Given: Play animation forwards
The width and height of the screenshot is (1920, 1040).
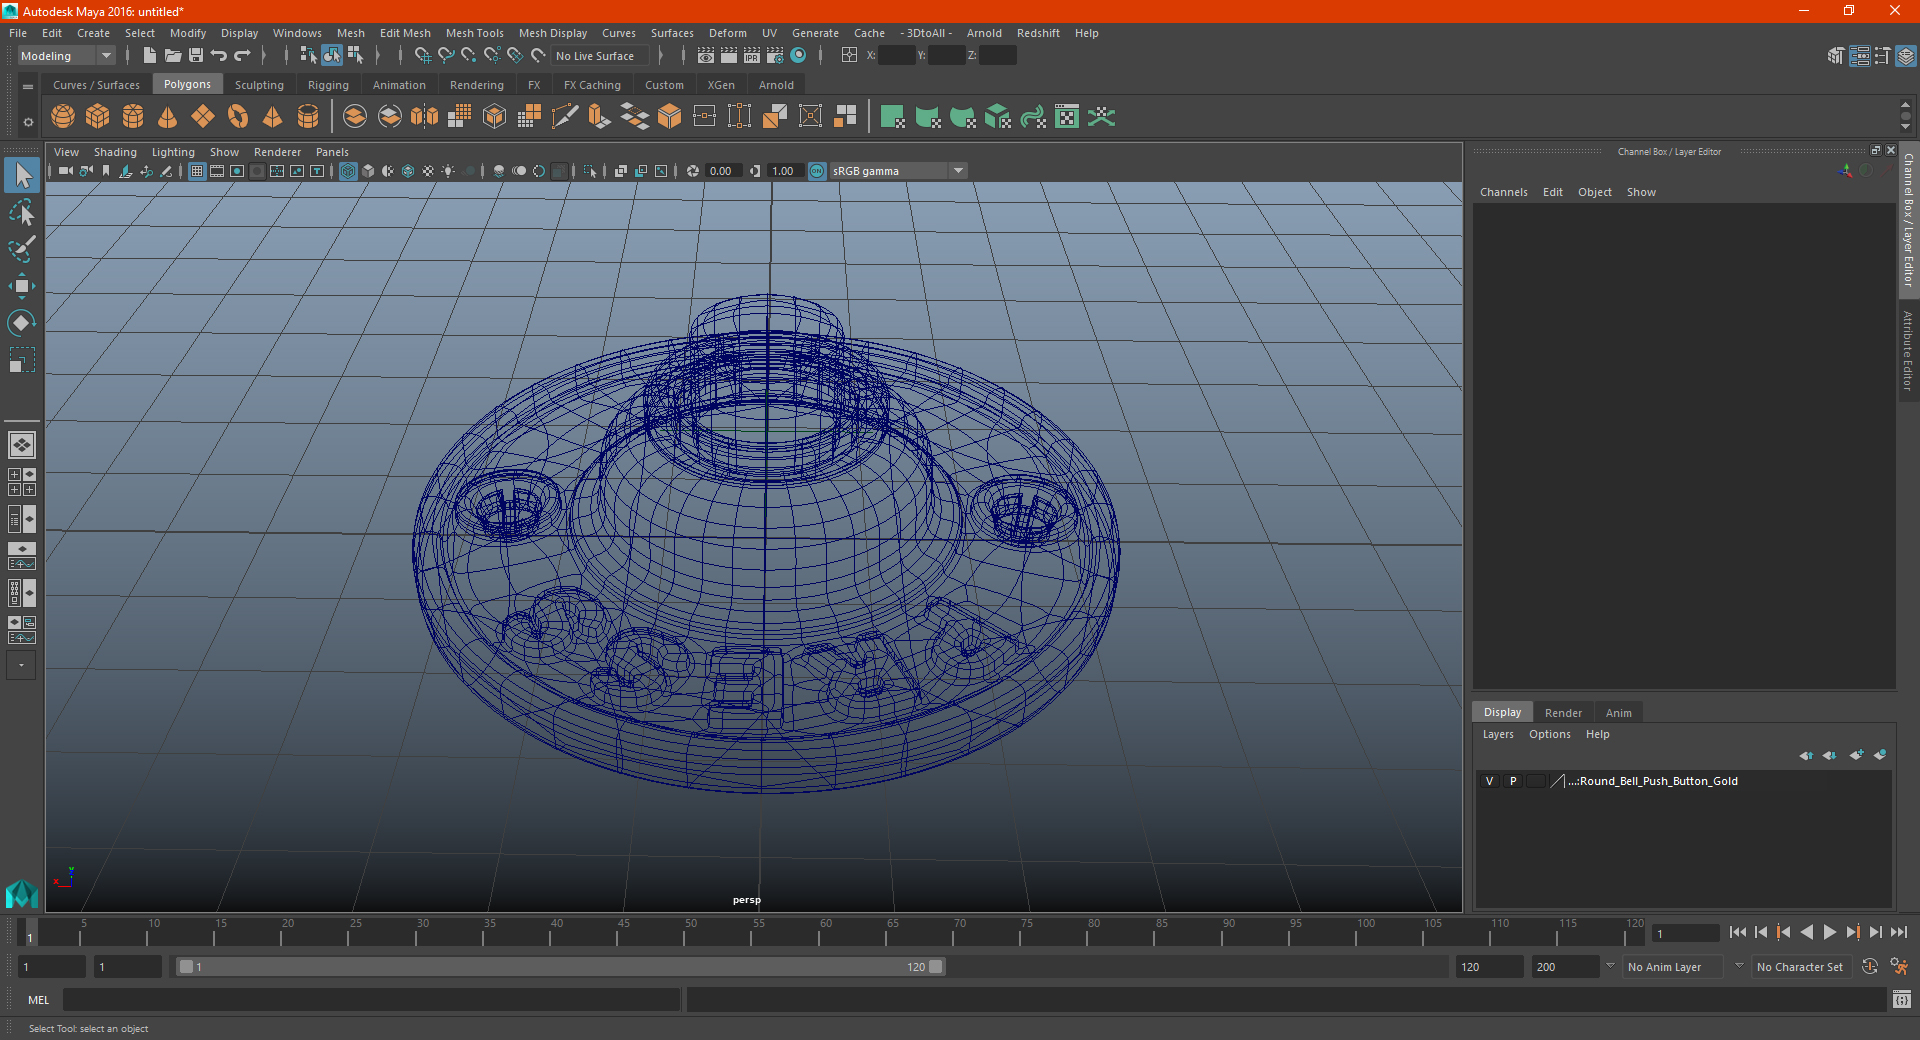Looking at the screenshot, I should coord(1829,932).
